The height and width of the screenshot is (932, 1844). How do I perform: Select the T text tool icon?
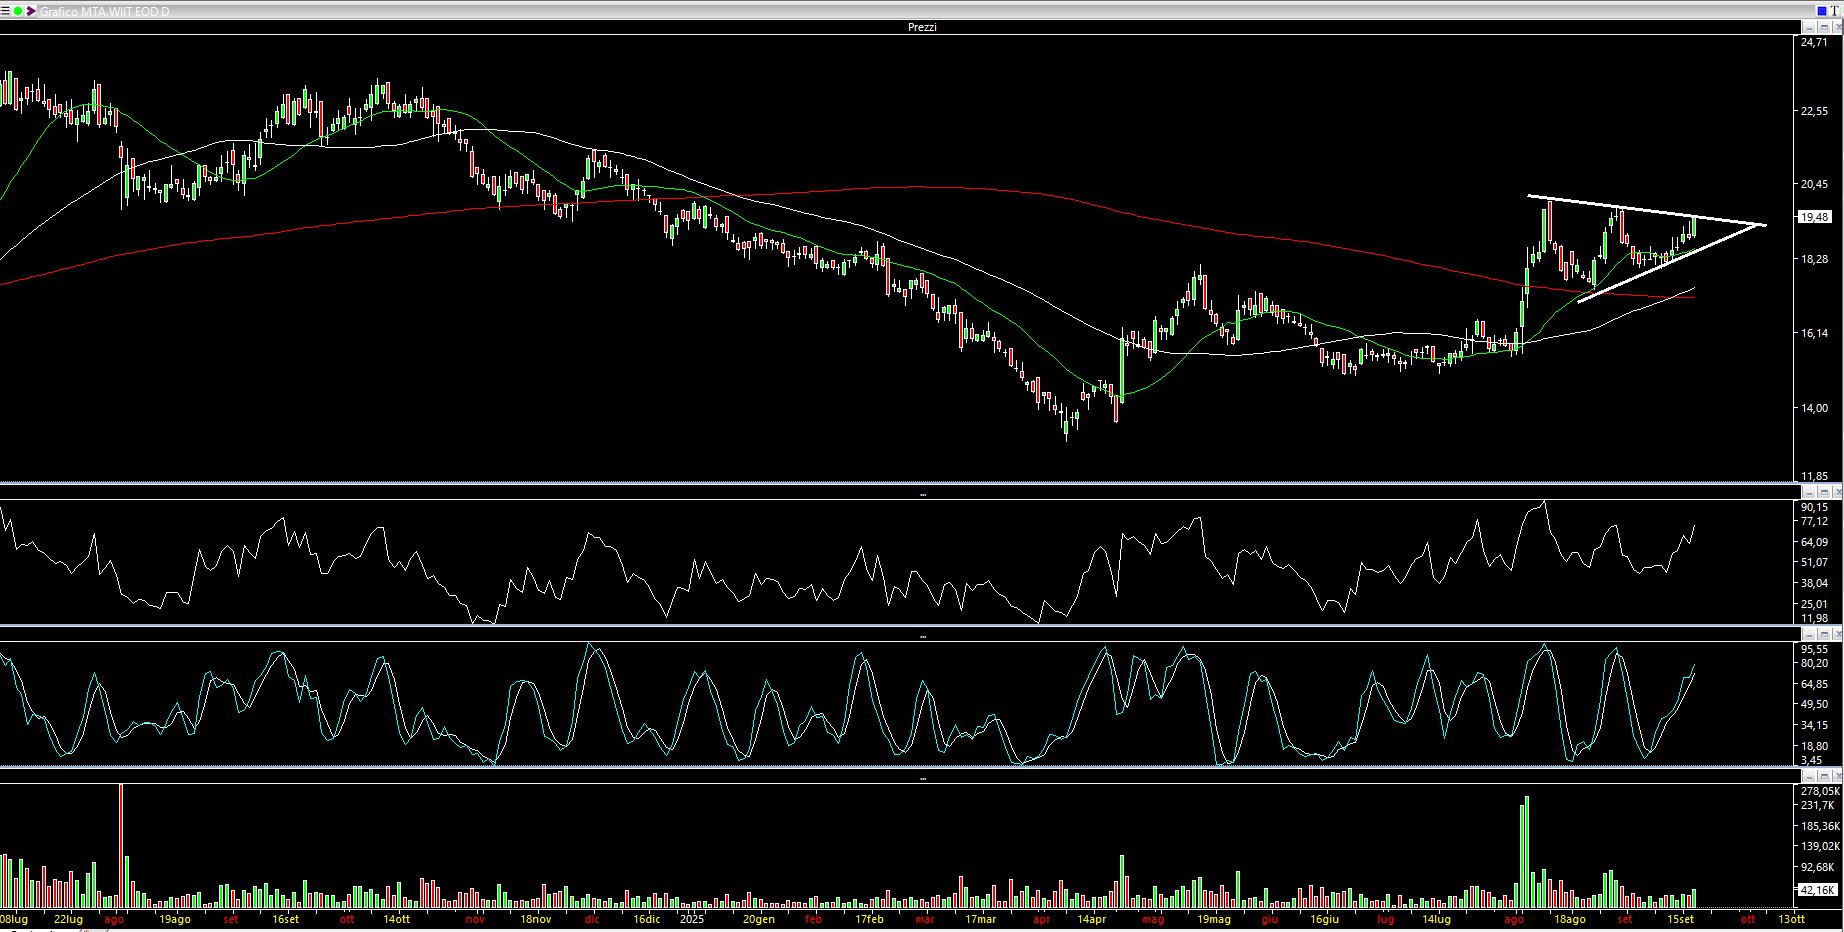[1836, 11]
